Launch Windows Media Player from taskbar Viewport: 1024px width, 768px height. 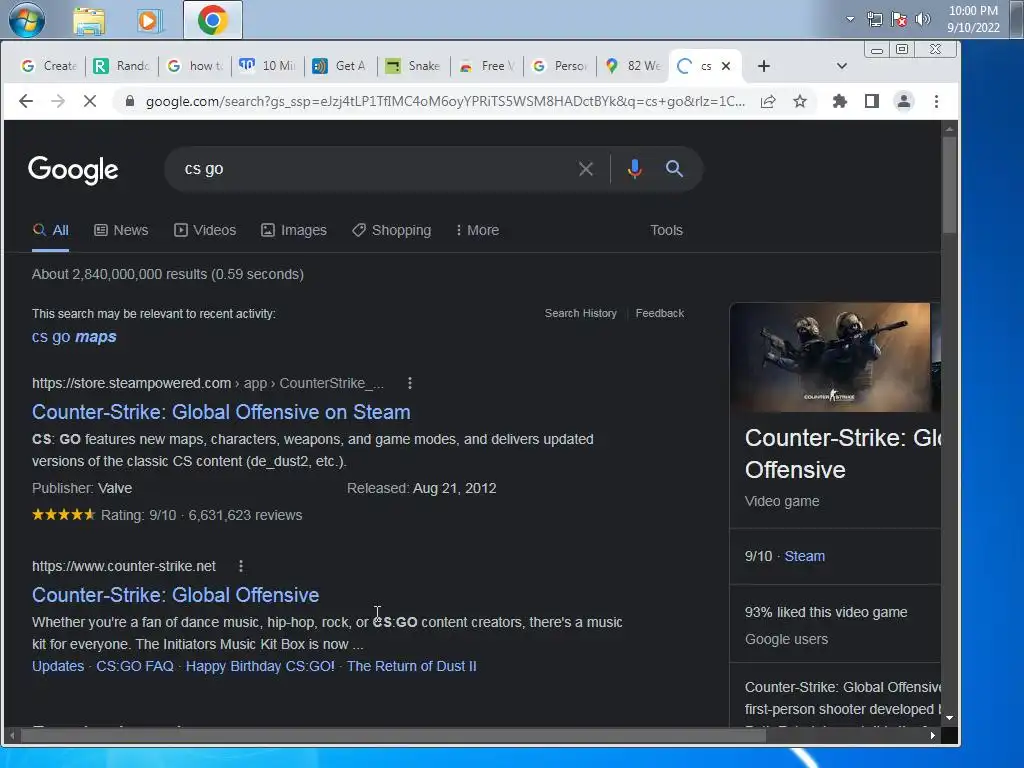tap(149, 21)
